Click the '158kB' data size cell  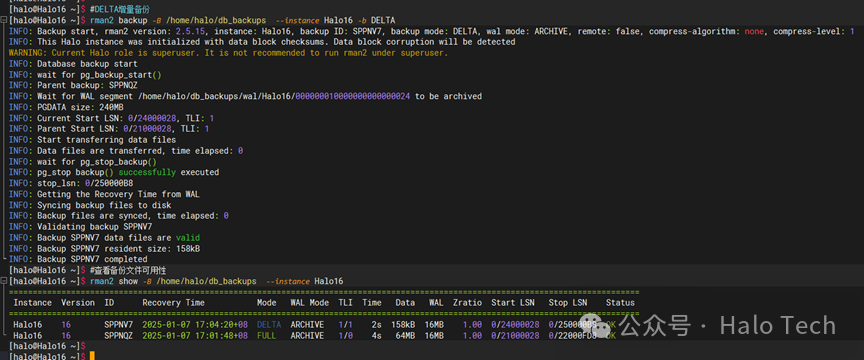pyautogui.click(x=403, y=325)
